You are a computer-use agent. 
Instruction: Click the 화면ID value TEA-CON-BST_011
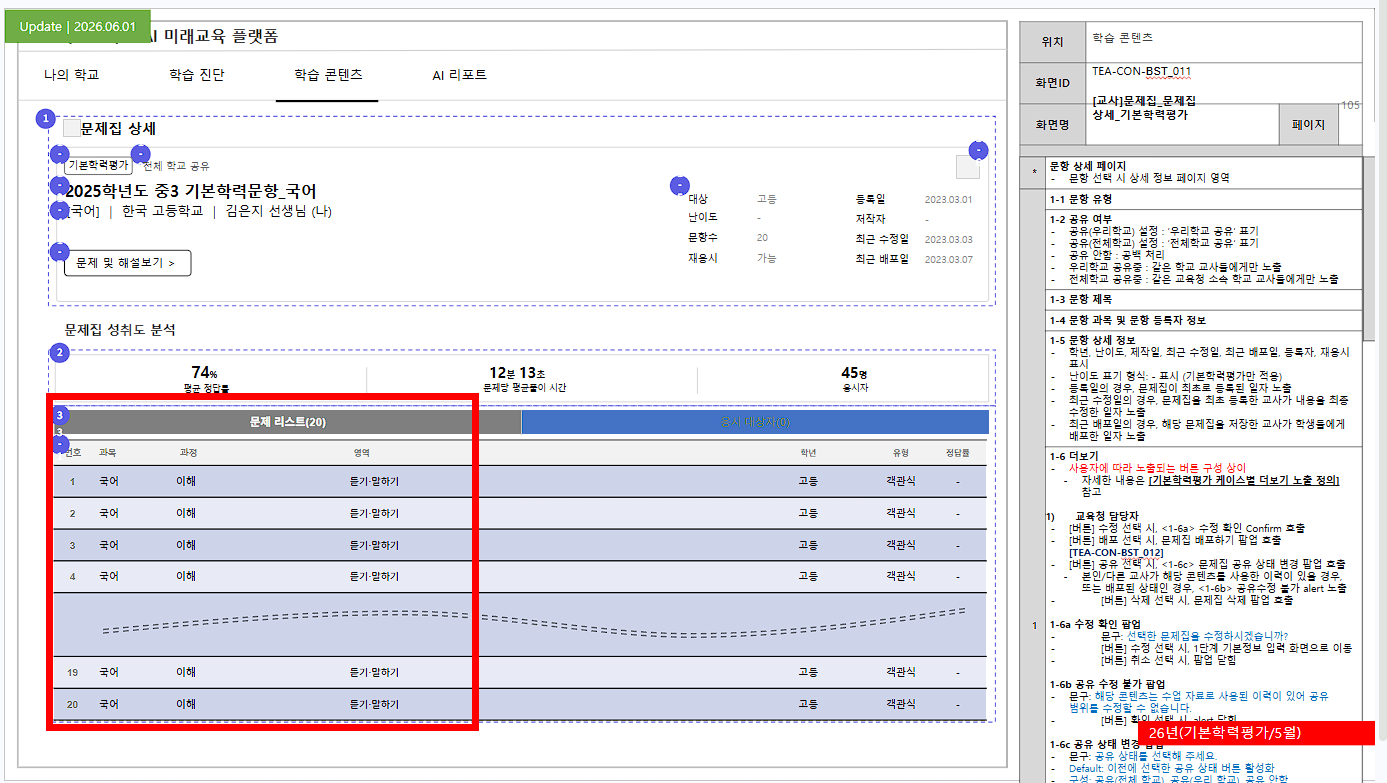(x=1141, y=71)
